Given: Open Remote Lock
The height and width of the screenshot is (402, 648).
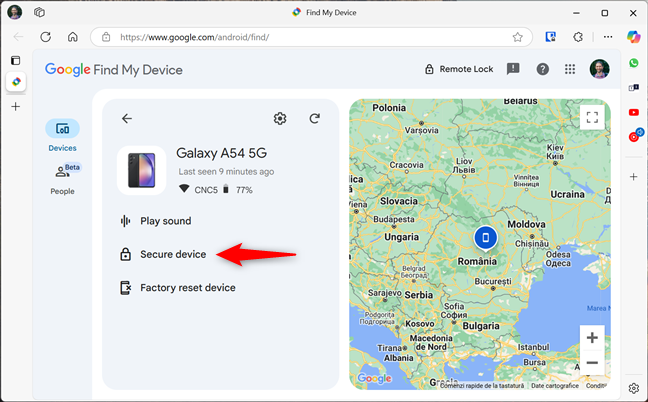Looking at the screenshot, I should pyautogui.click(x=459, y=69).
